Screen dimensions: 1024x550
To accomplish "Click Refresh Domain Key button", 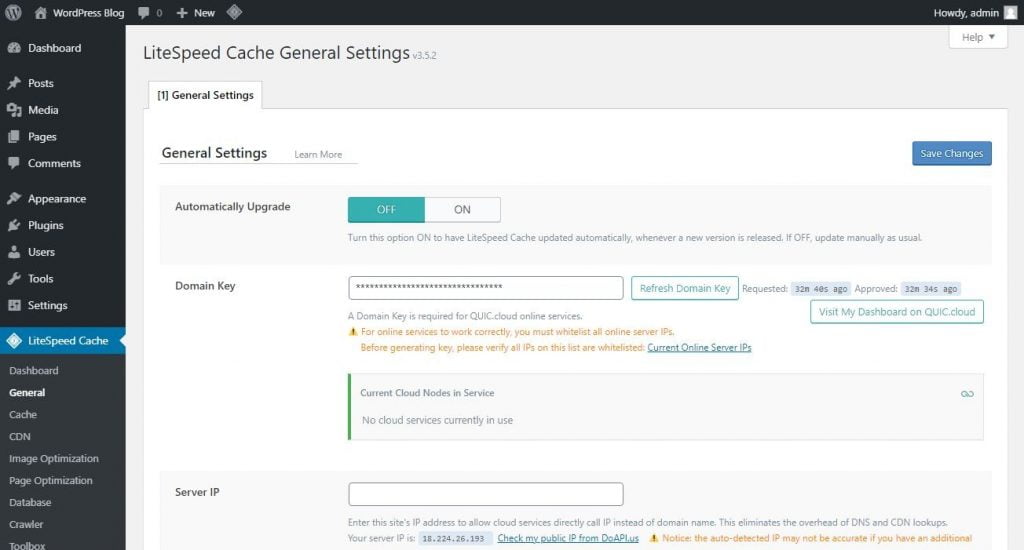I will pyautogui.click(x=684, y=288).
